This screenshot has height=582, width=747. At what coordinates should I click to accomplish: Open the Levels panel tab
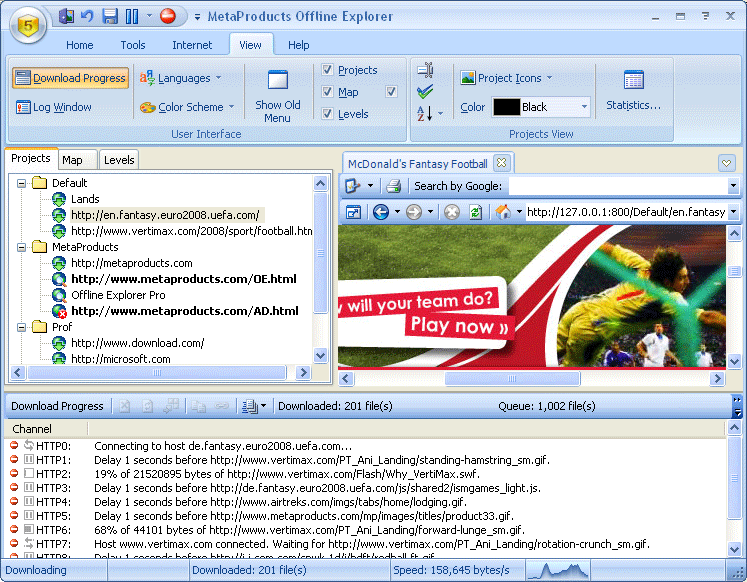pos(118,160)
